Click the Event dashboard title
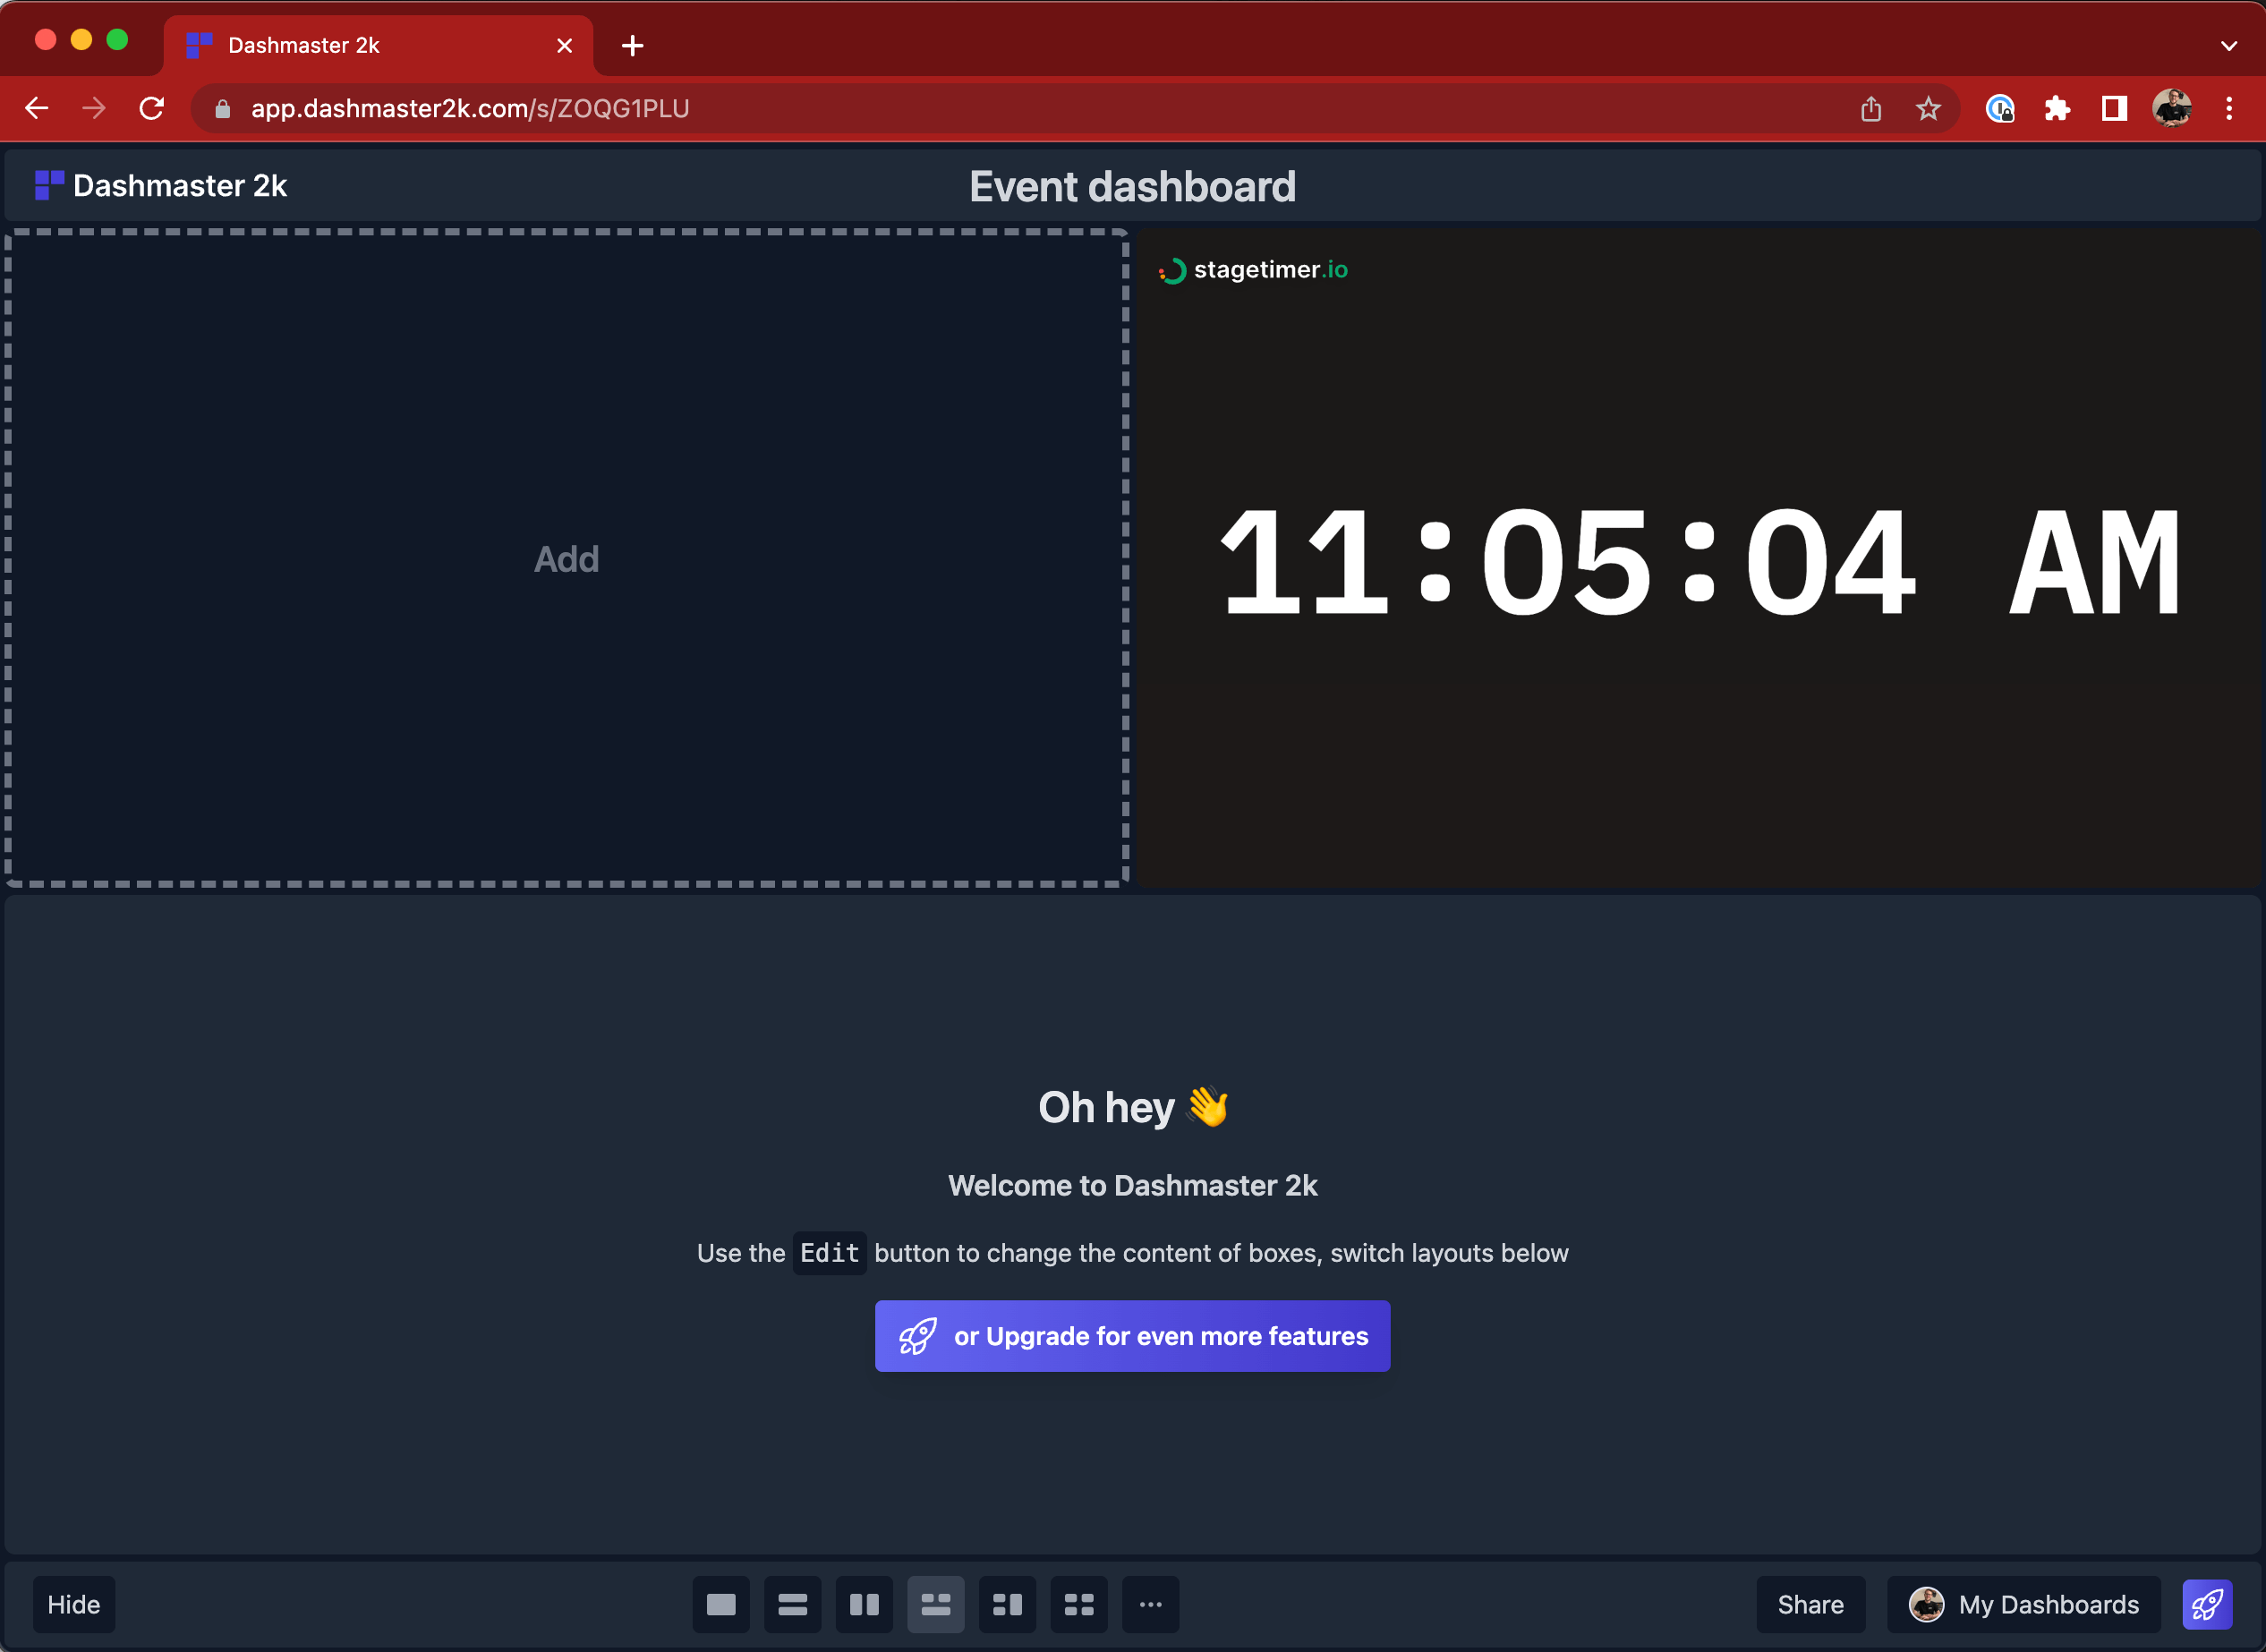The height and width of the screenshot is (1652, 2266). coord(1132,186)
